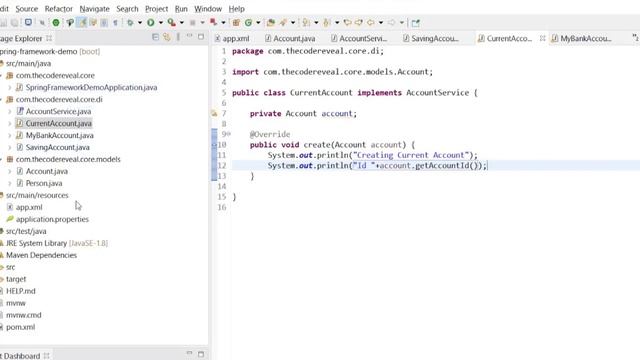Open the Debug button dropdown arrow
The image size is (640, 360).
(x=140, y=23)
